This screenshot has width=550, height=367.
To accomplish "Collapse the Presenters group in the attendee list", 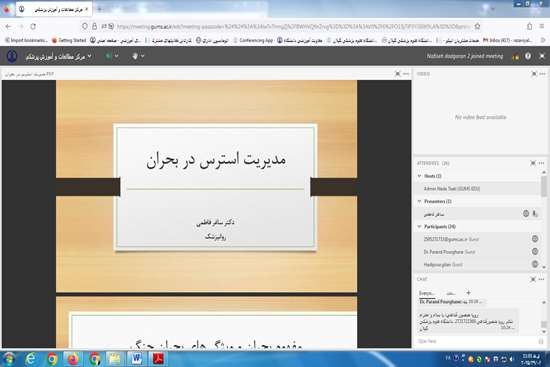I will coord(420,201).
